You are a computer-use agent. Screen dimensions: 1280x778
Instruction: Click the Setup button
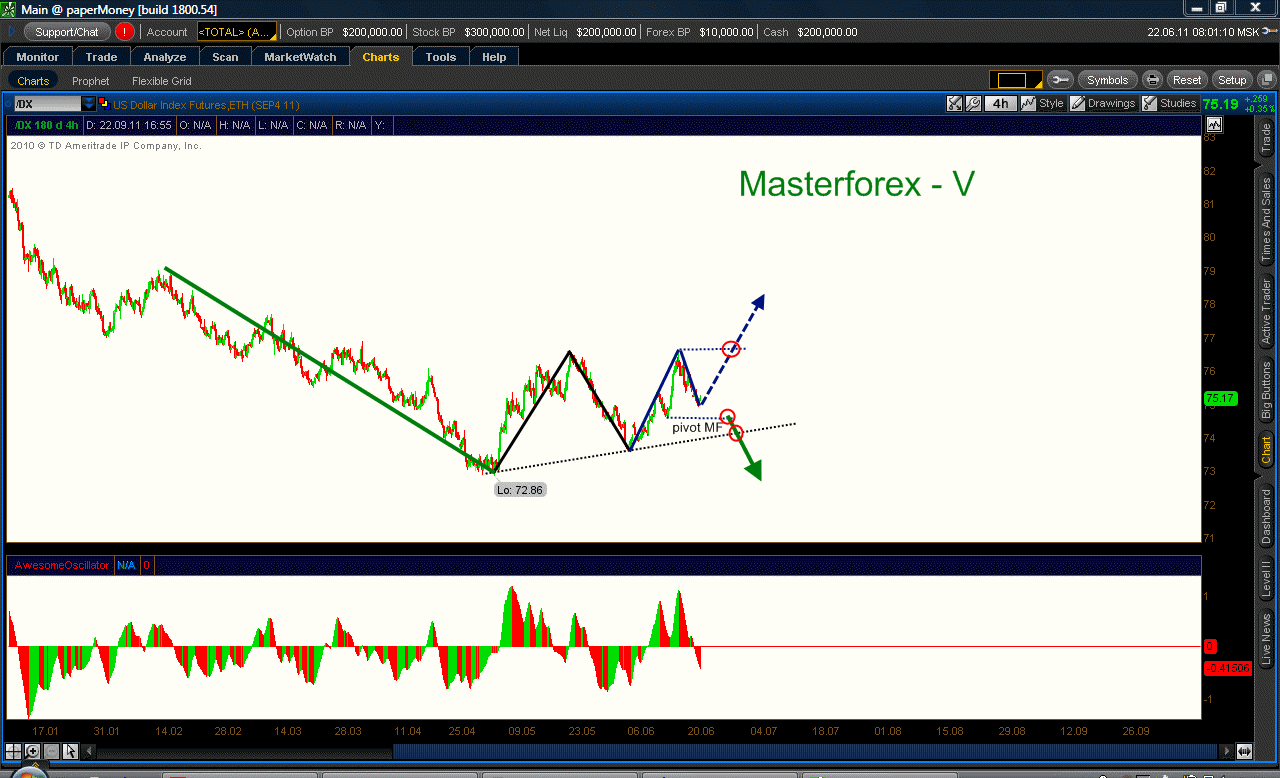tap(1232, 80)
